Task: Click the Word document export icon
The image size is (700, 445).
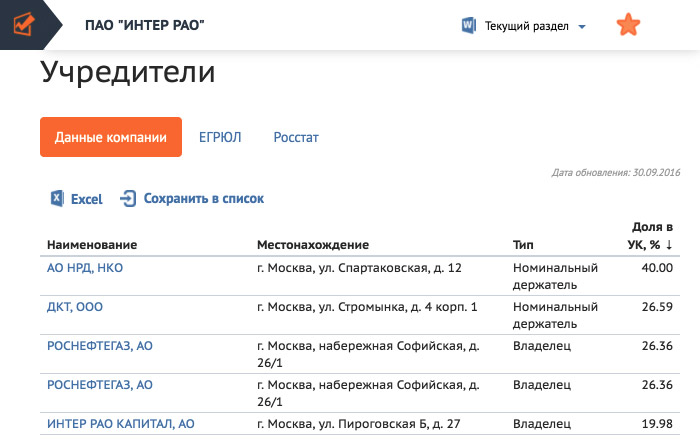Action: [469, 25]
